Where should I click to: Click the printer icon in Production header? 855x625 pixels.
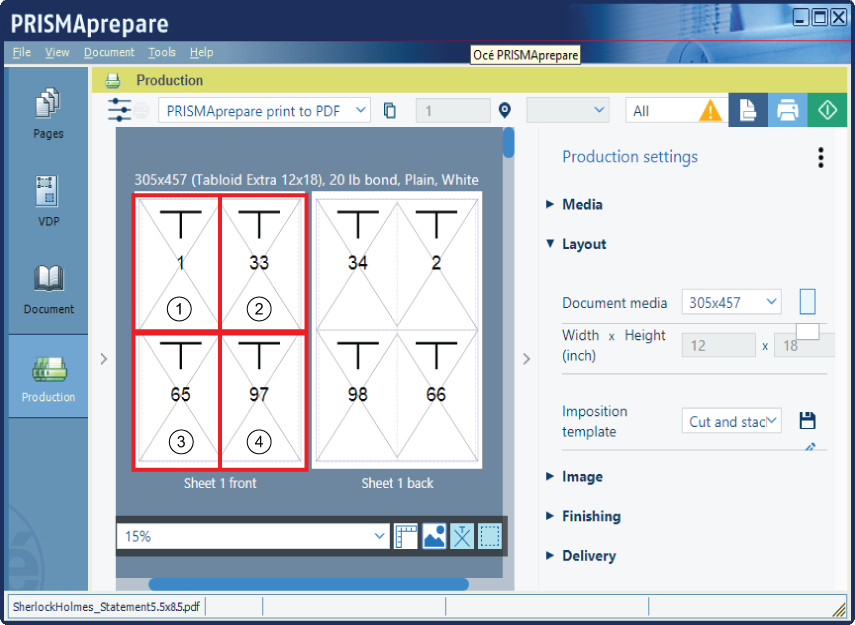coord(113,80)
